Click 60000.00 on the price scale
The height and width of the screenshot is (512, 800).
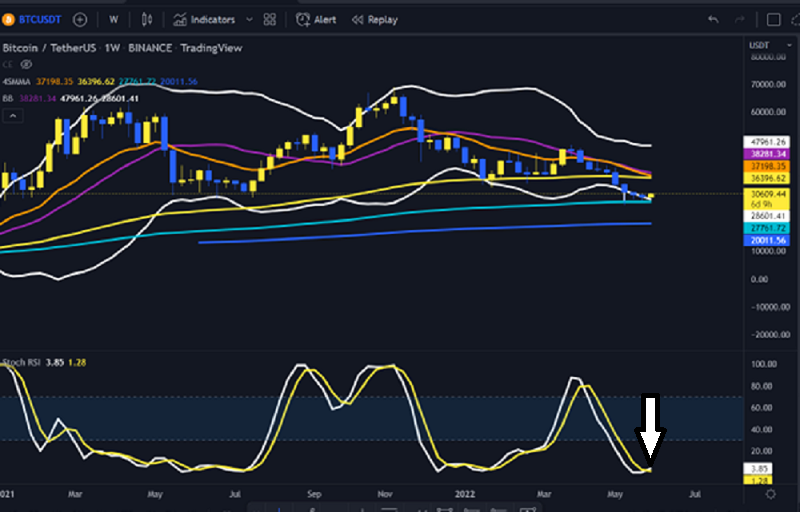pyautogui.click(x=768, y=112)
